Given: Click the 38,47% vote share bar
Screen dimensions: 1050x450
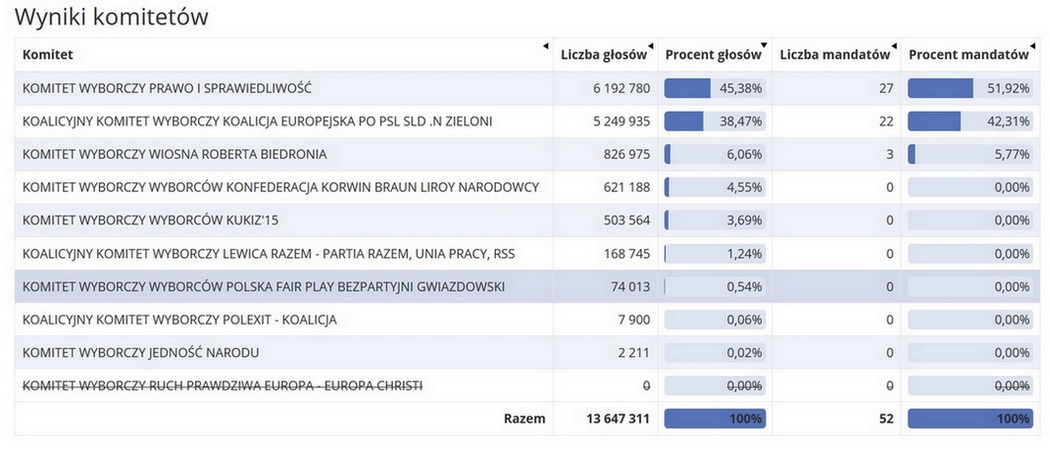Looking at the screenshot, I should [x=715, y=121].
